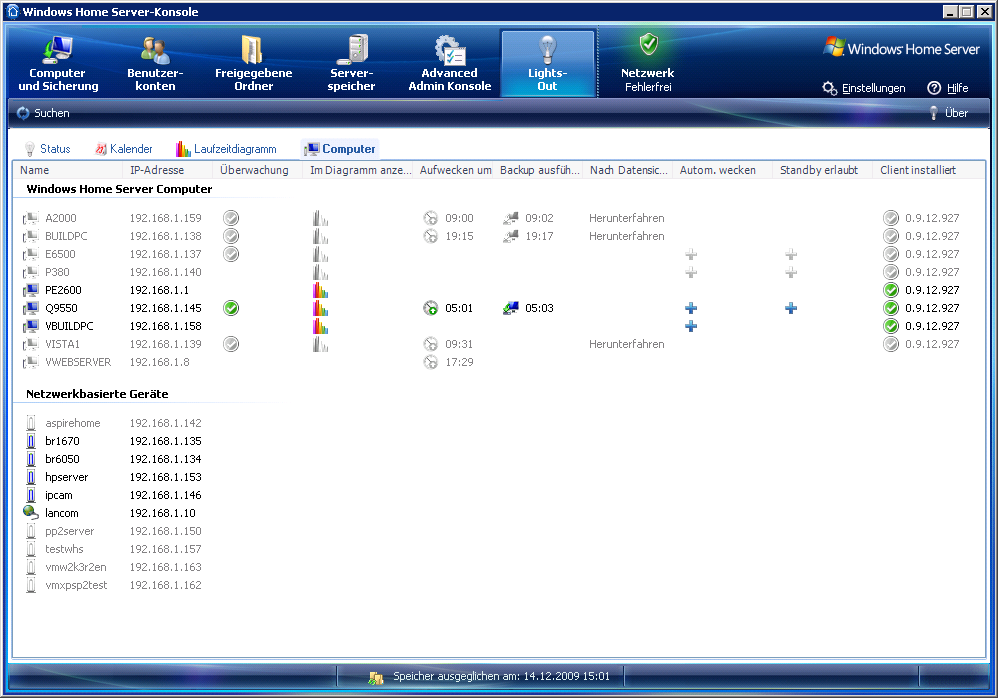Switch to the Laufzeitdiagramm tab
The width and height of the screenshot is (998, 698).
(x=226, y=149)
